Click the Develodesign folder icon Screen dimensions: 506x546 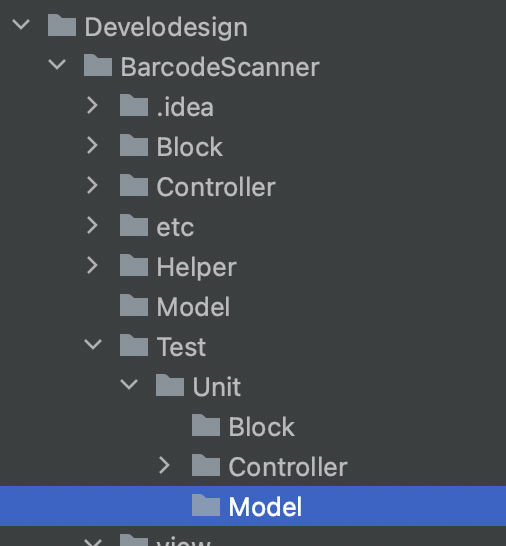point(62,25)
